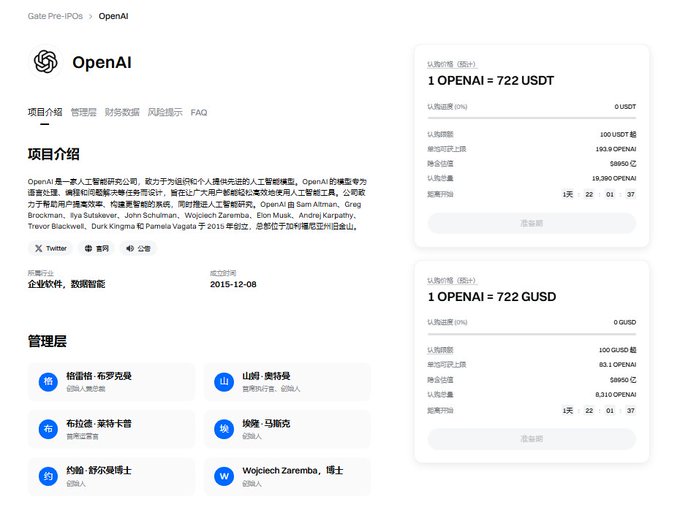This screenshot has width=680, height=510.
Task: Click the 8,310 OPENAI total value
Action: pyautogui.click(x=616, y=395)
